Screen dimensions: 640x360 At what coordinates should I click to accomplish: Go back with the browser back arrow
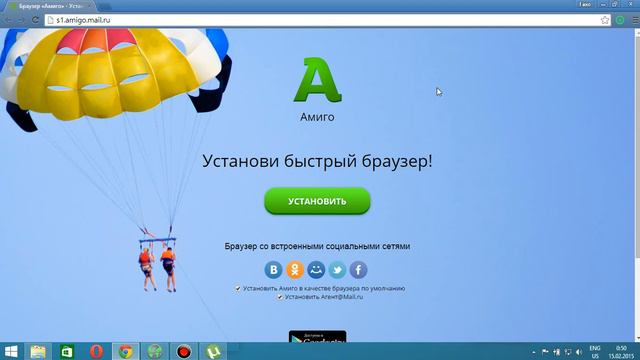[8, 20]
